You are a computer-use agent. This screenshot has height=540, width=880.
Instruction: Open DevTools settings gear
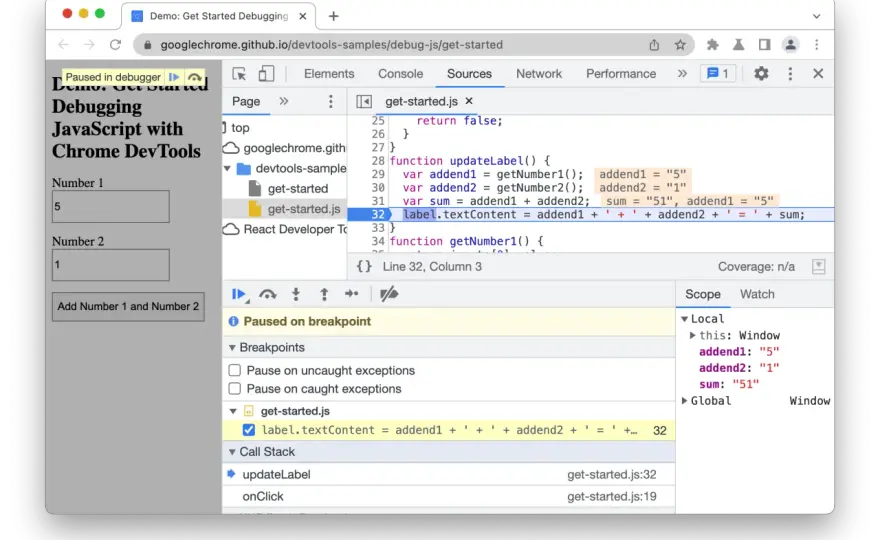[x=761, y=74]
